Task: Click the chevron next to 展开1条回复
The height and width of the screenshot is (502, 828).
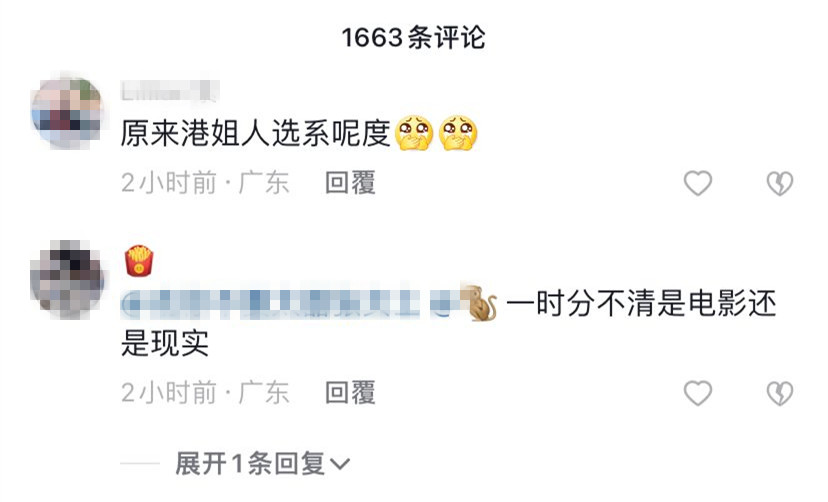Action: [x=340, y=464]
